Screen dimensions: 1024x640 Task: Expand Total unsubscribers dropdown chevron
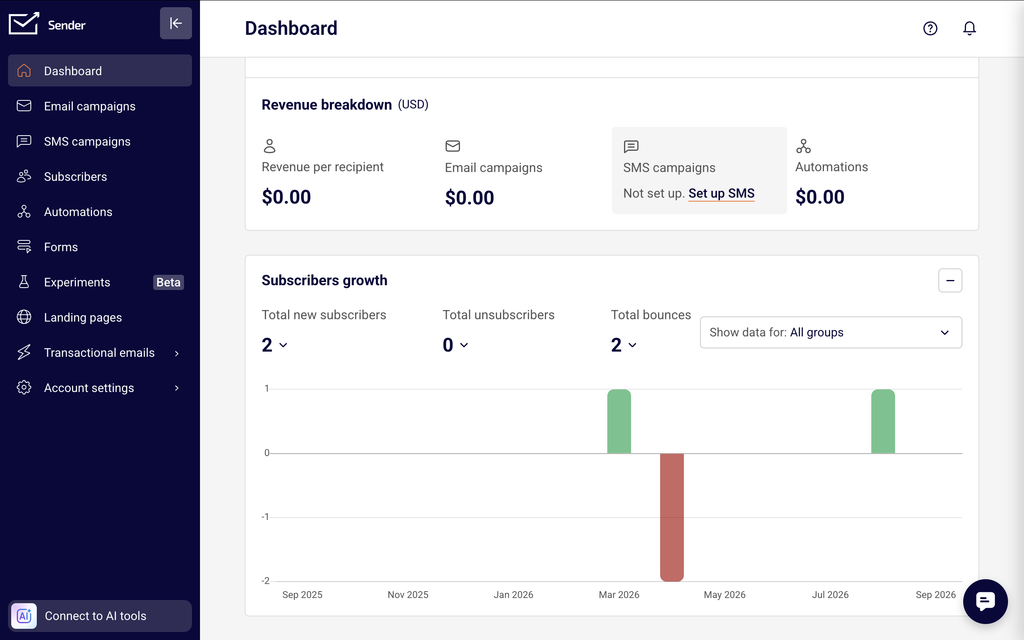coord(464,345)
